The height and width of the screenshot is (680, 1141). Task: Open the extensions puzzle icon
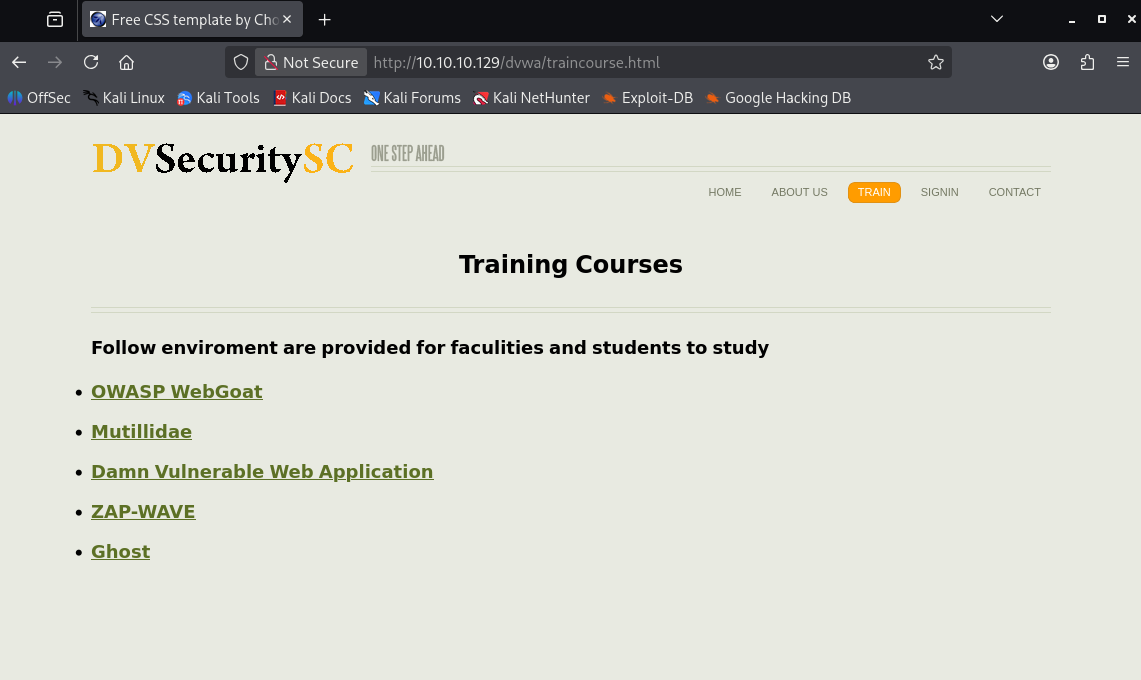point(1087,62)
